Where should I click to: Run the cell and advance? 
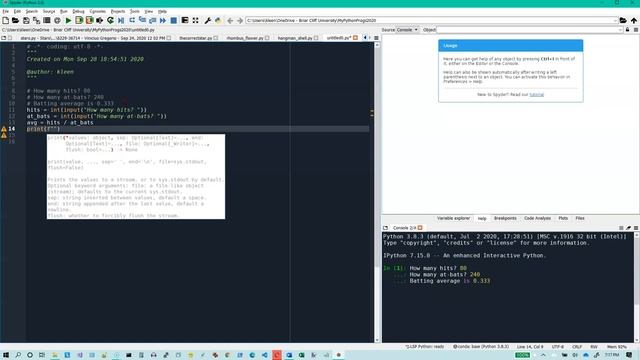pyautogui.click(x=89, y=20)
